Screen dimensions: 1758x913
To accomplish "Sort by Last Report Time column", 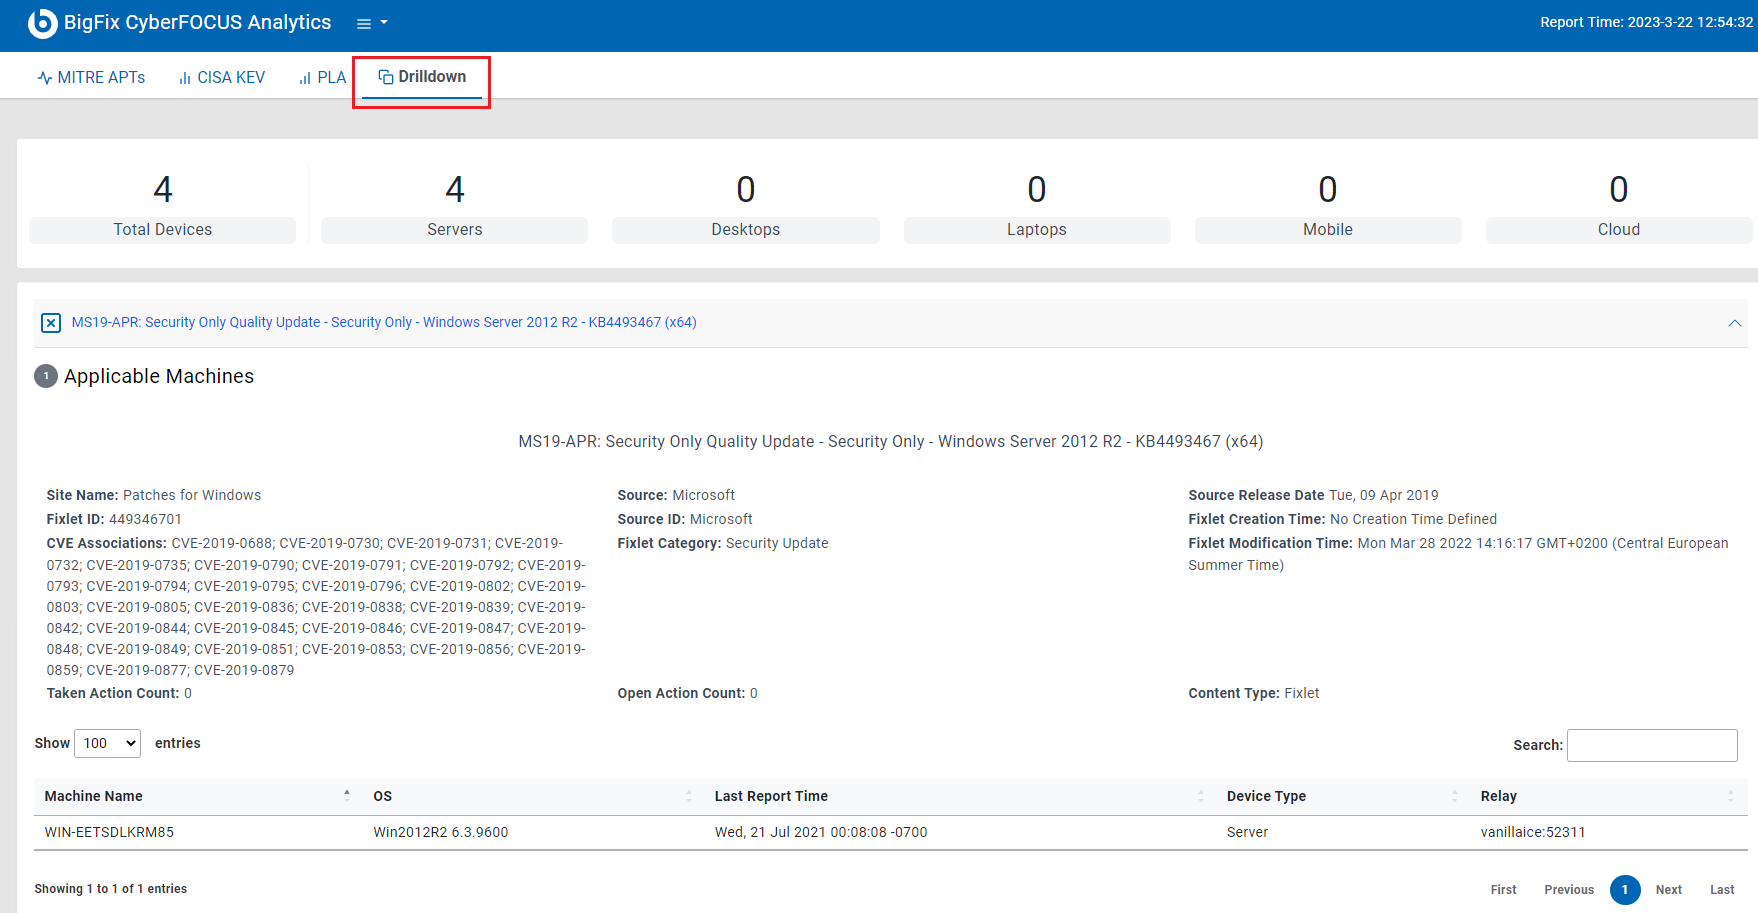I will 770,796.
